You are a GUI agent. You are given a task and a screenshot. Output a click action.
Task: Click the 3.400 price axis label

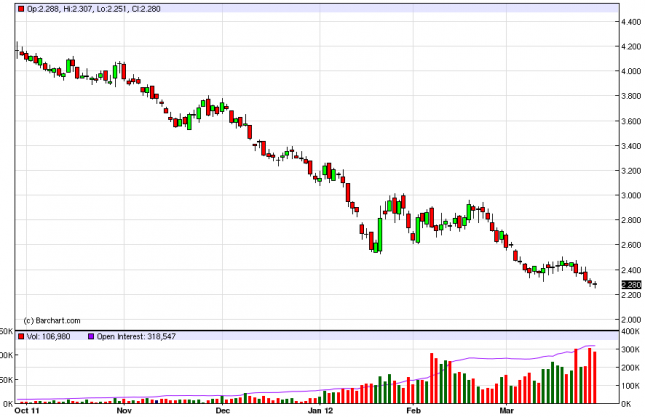click(x=631, y=146)
